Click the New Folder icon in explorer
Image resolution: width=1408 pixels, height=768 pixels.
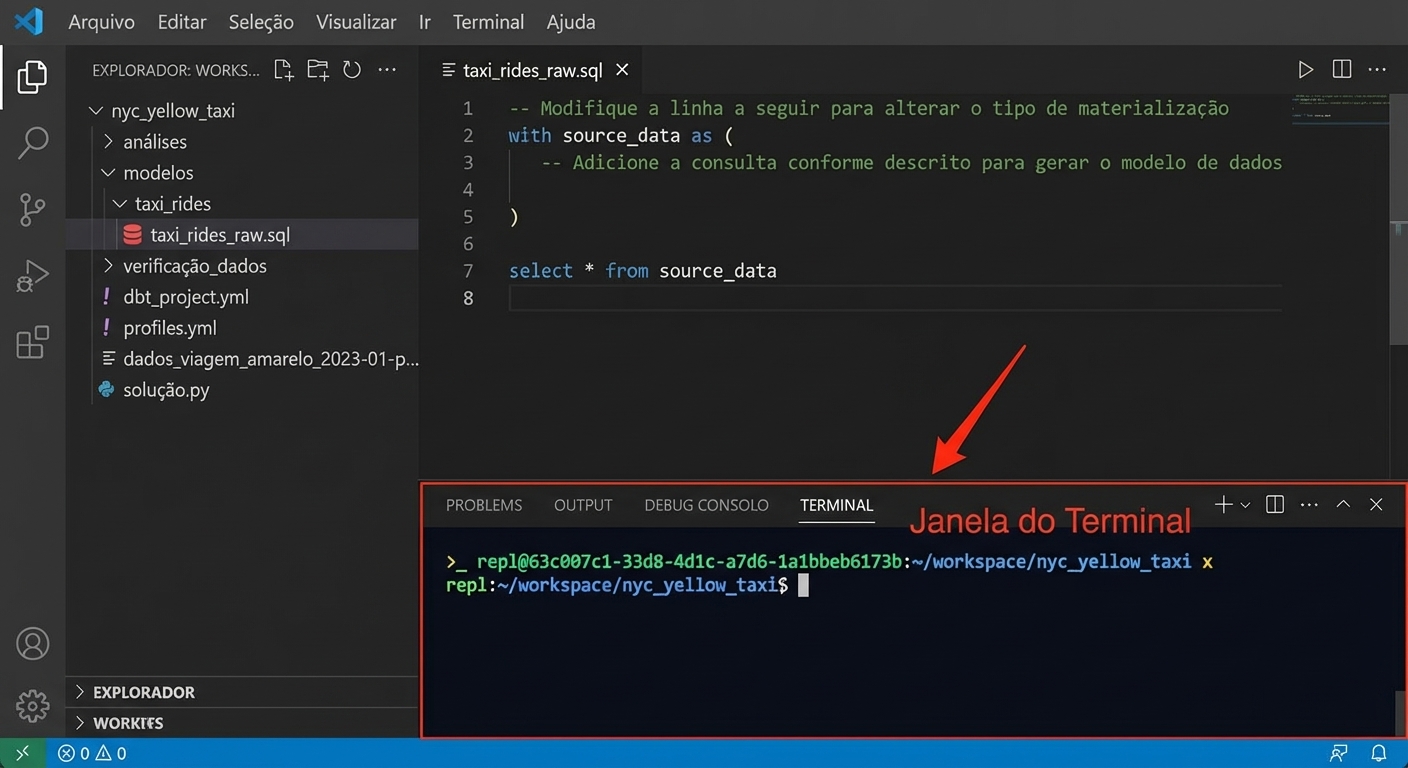[318, 70]
